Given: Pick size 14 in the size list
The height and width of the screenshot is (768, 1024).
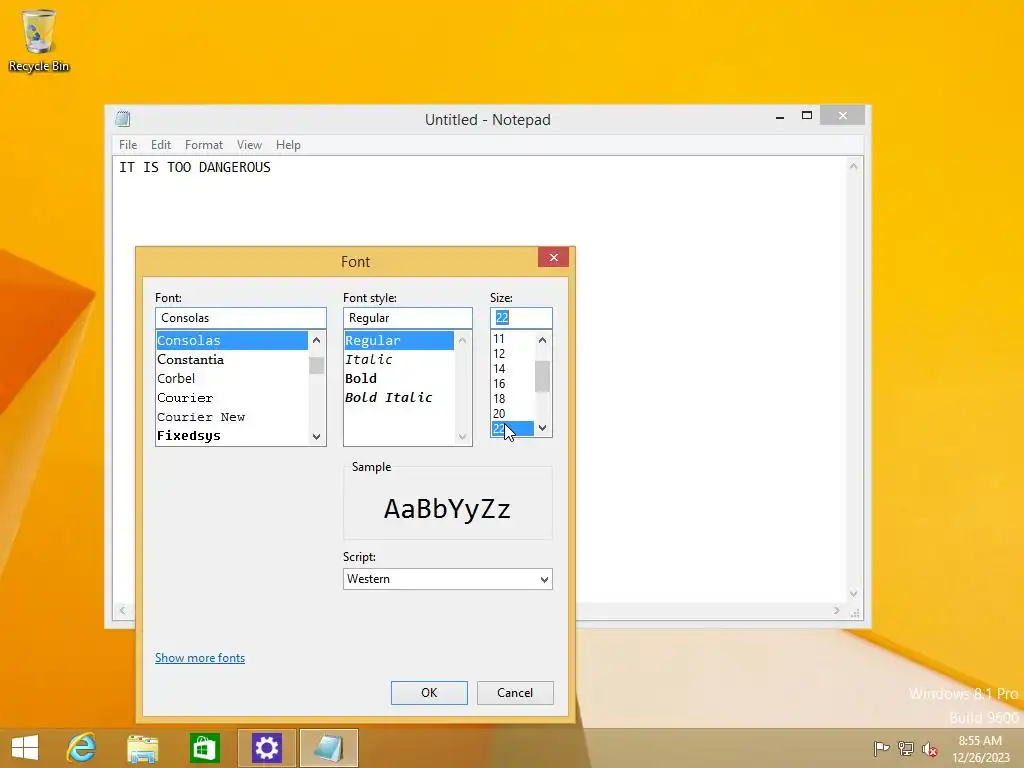Looking at the screenshot, I should pos(513,369).
